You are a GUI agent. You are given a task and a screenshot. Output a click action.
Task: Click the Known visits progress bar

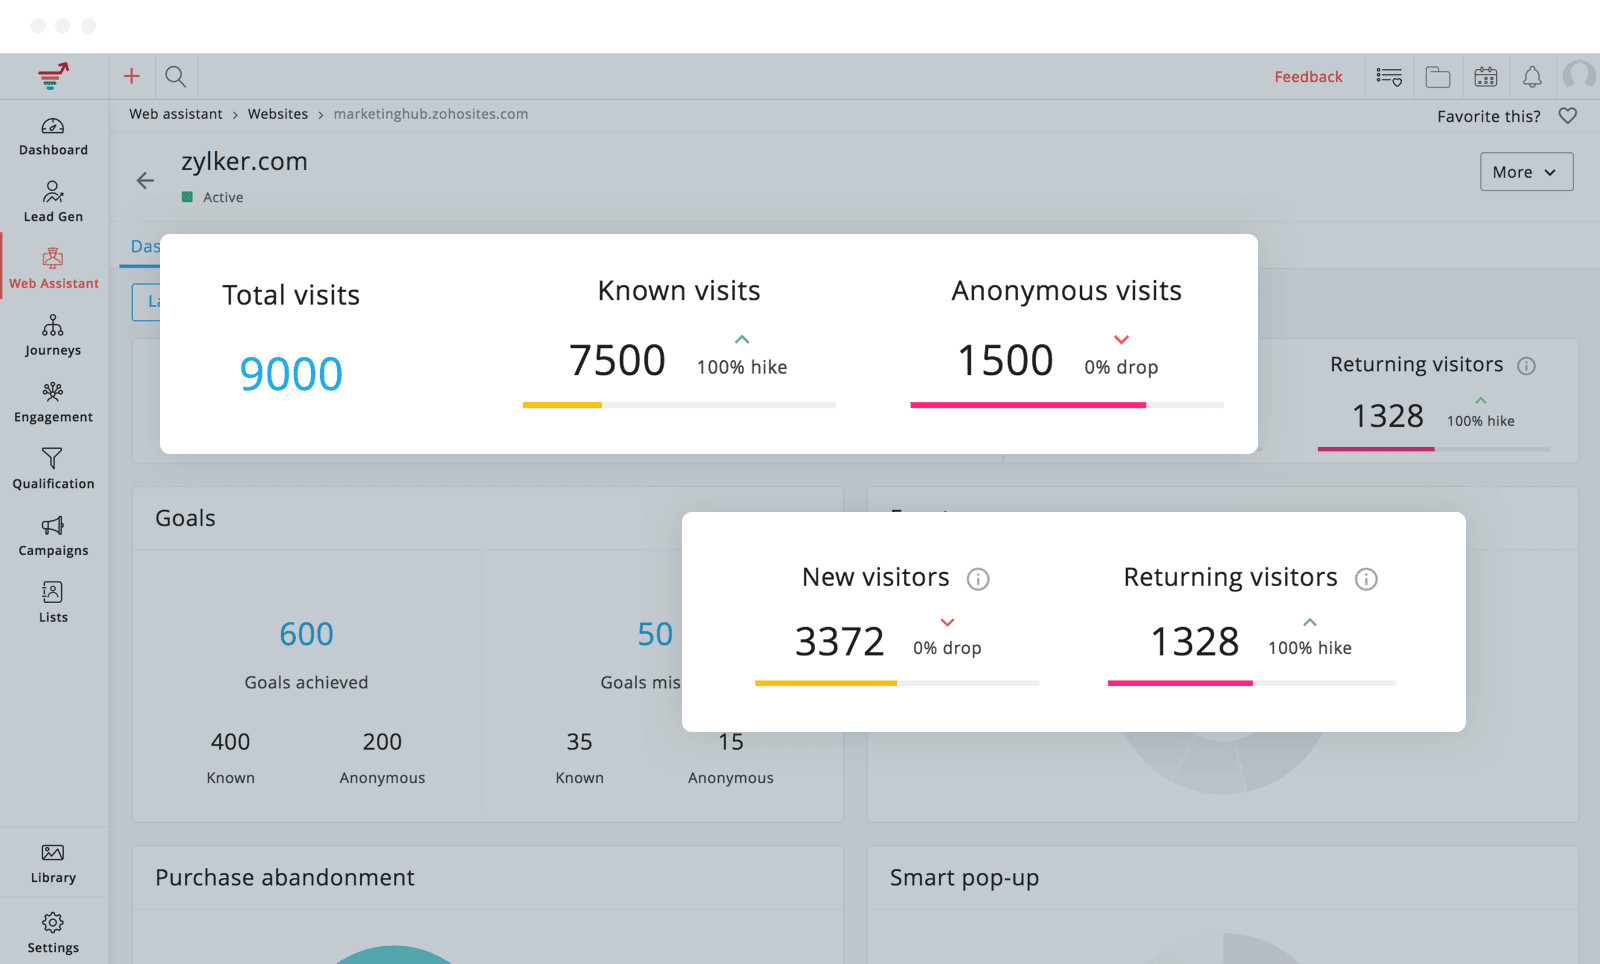pos(679,405)
